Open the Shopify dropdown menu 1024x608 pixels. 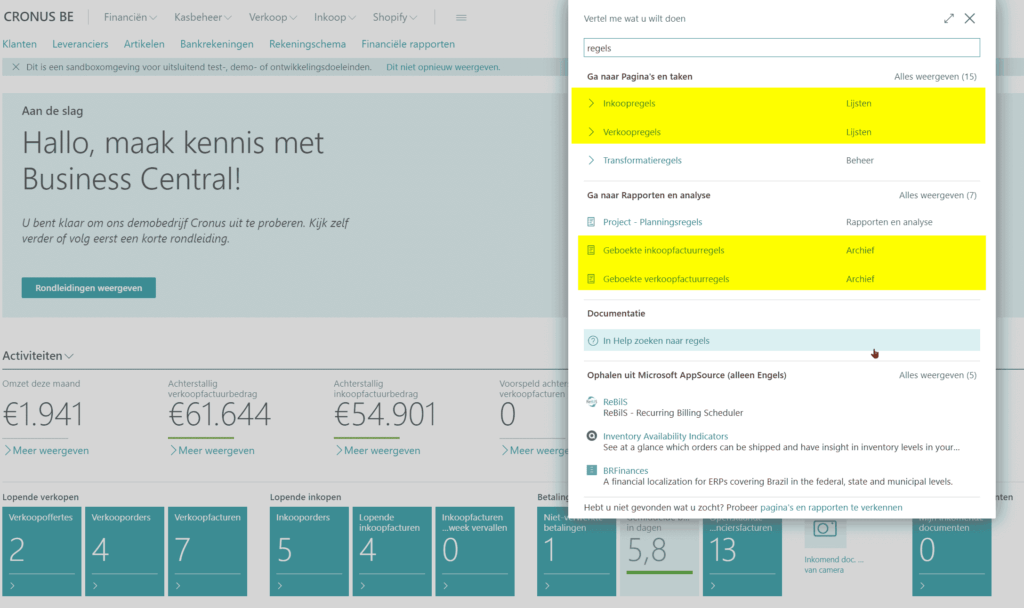[394, 18]
